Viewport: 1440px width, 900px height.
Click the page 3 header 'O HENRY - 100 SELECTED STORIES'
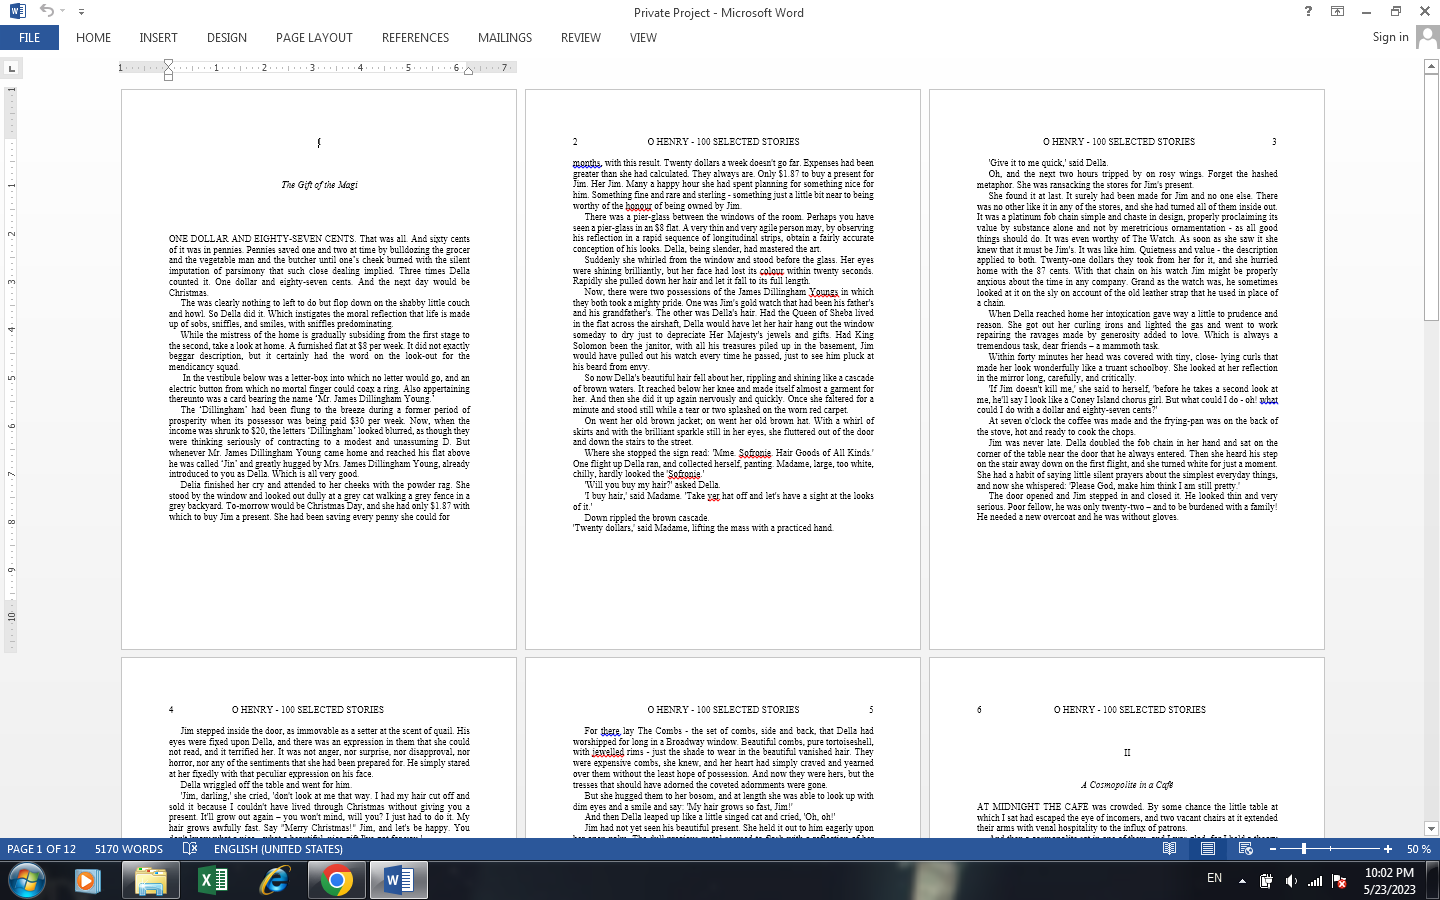(x=1119, y=142)
